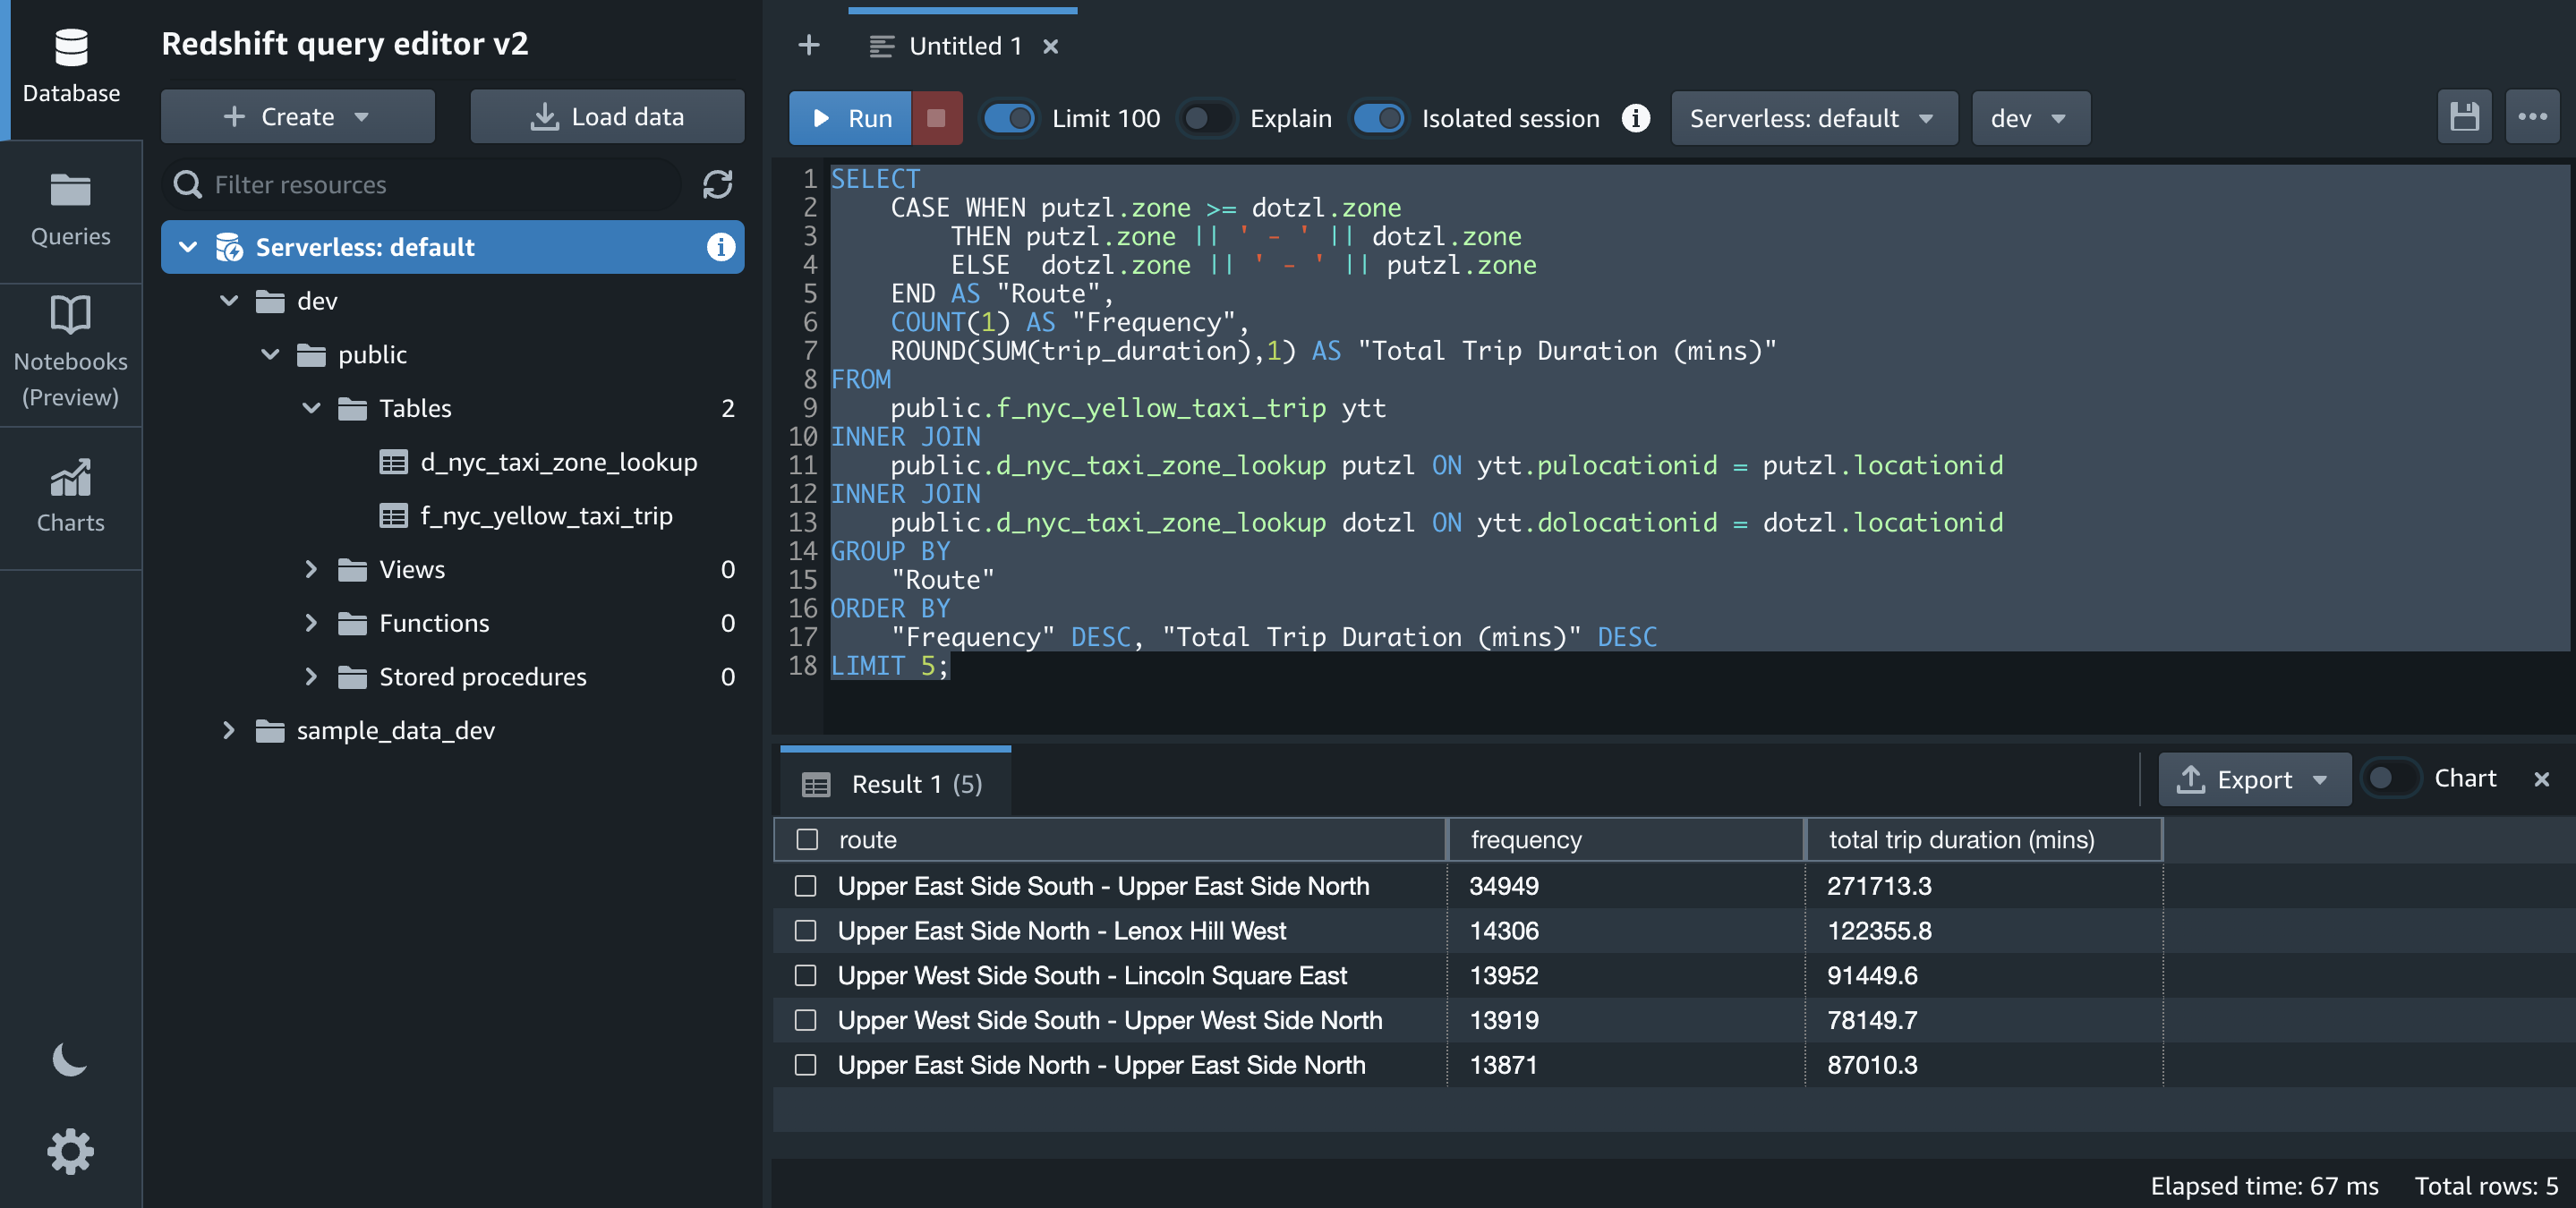Turn on the Chart toggle

(2391, 778)
